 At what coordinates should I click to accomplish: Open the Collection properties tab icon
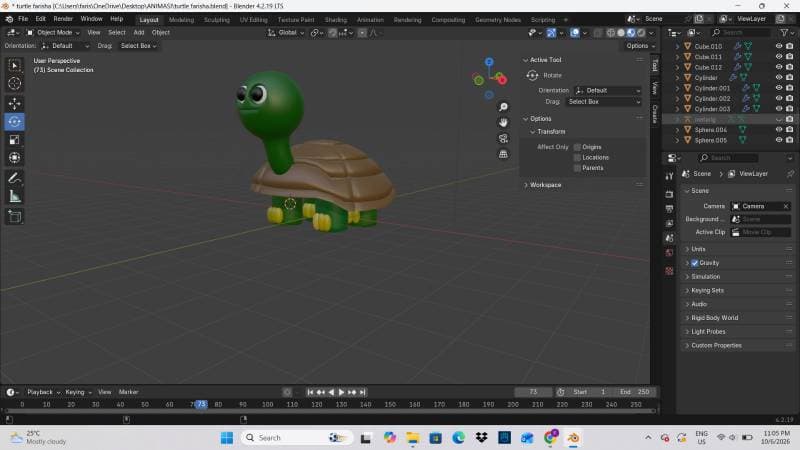(669, 271)
